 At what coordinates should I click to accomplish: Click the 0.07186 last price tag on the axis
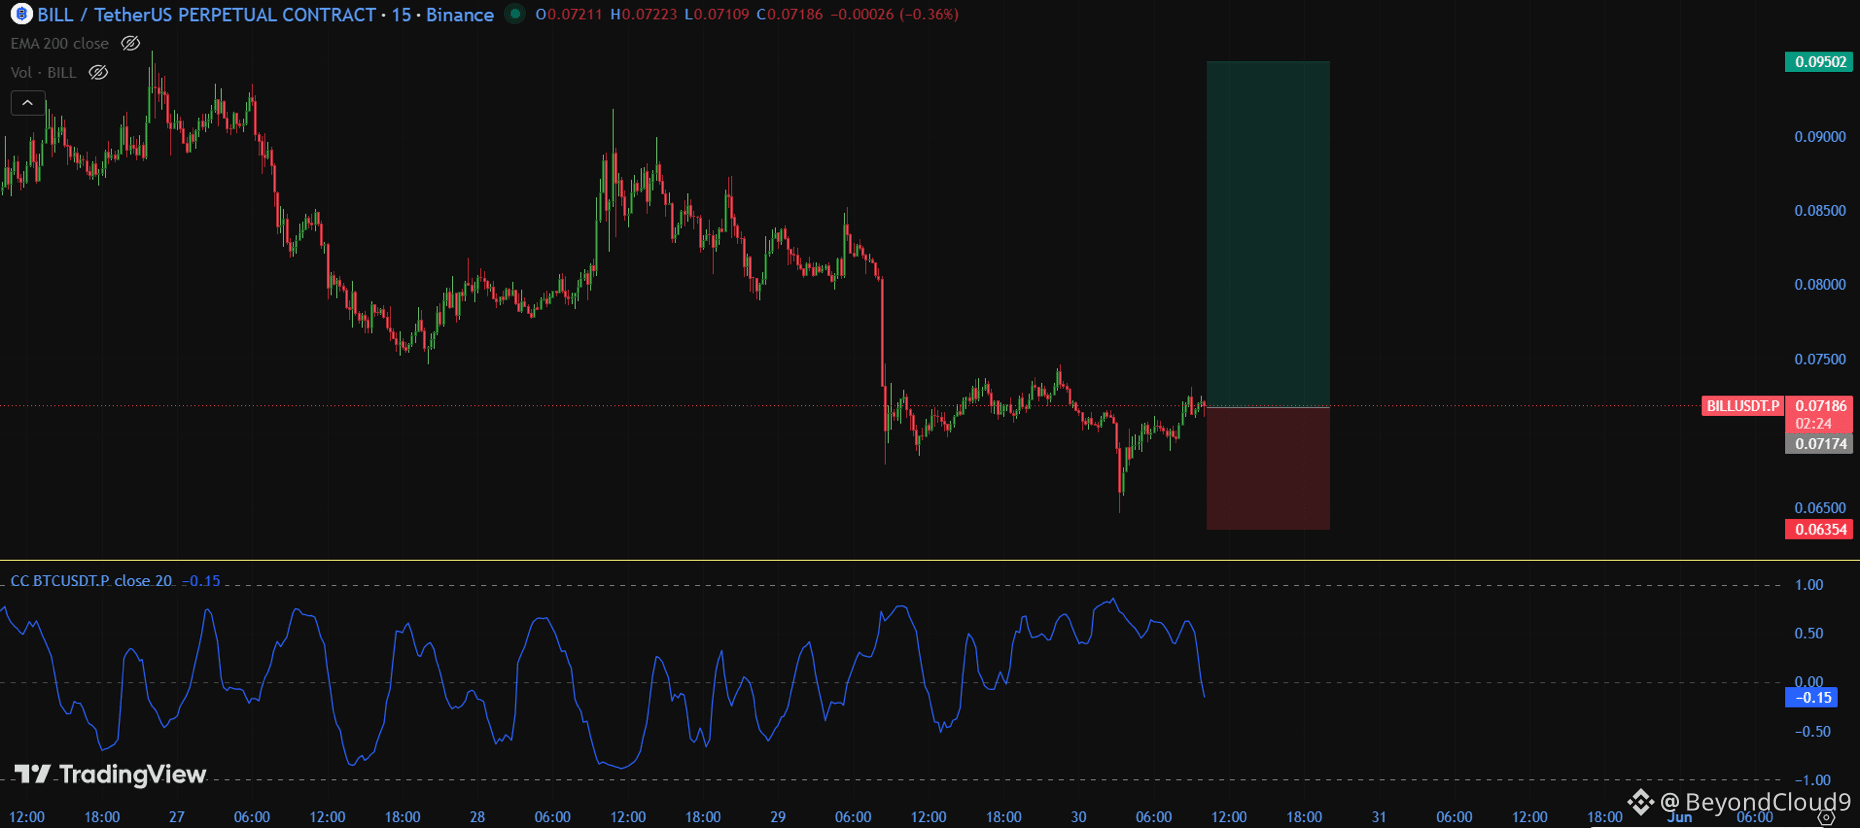point(1820,406)
